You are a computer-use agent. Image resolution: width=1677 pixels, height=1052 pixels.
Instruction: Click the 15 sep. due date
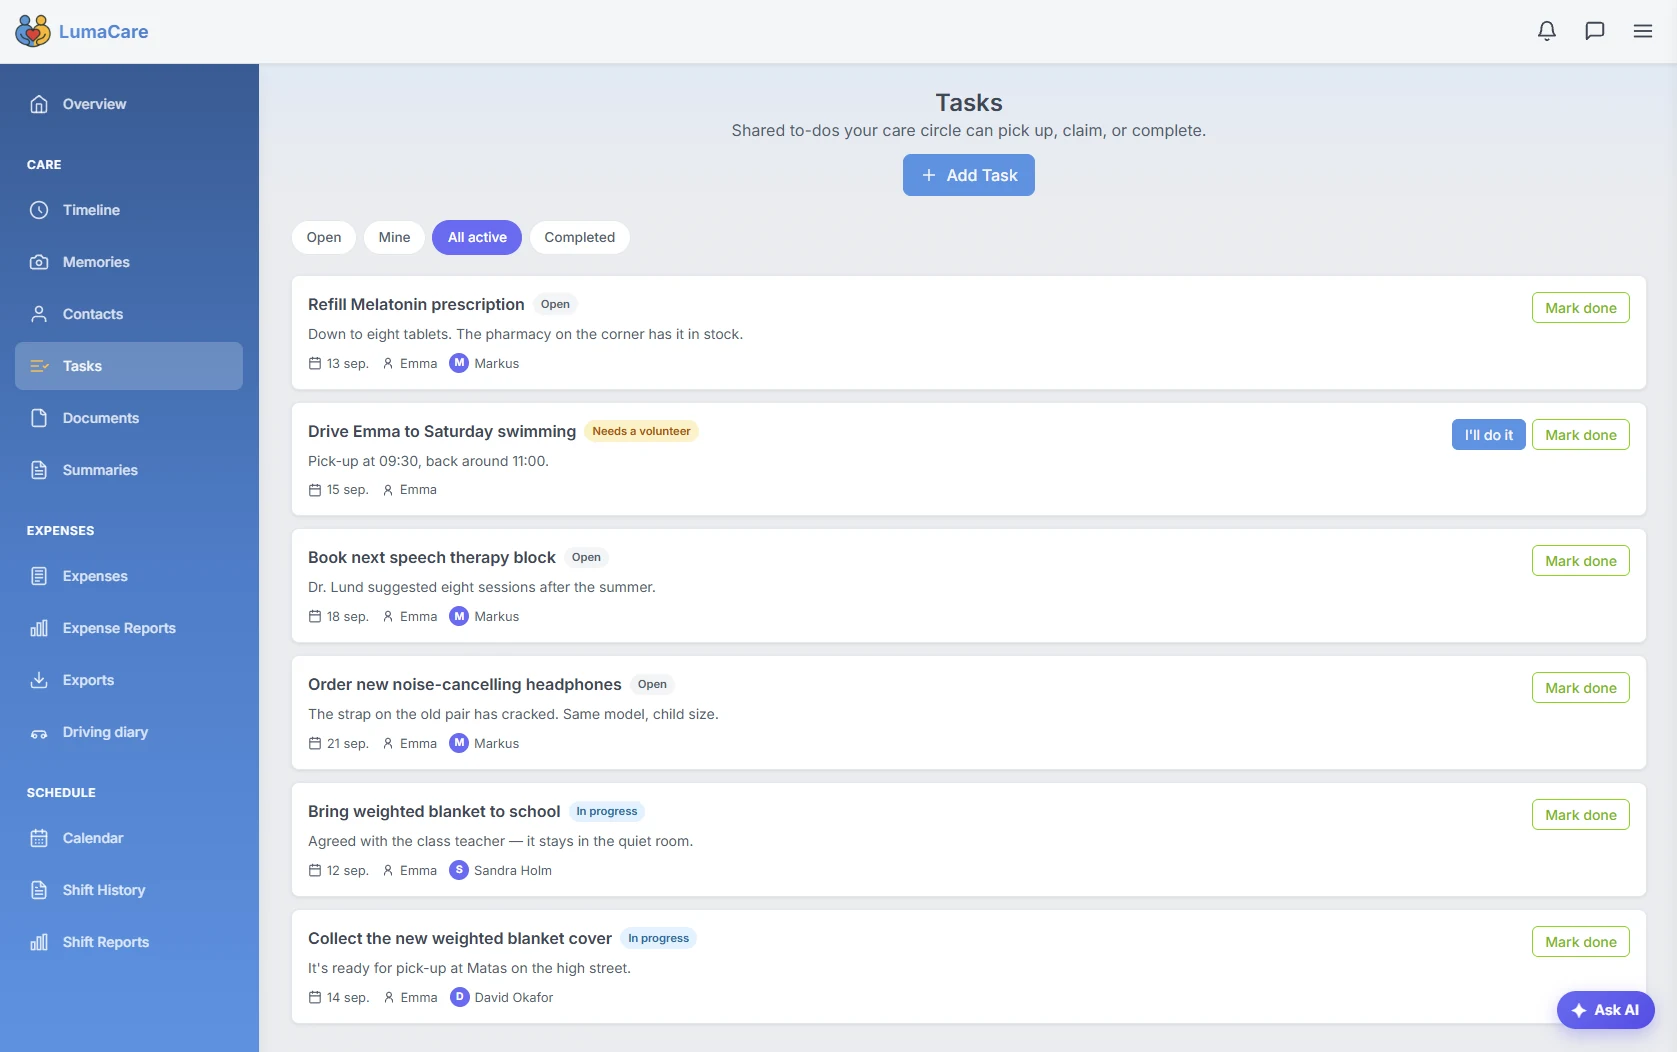[348, 490]
